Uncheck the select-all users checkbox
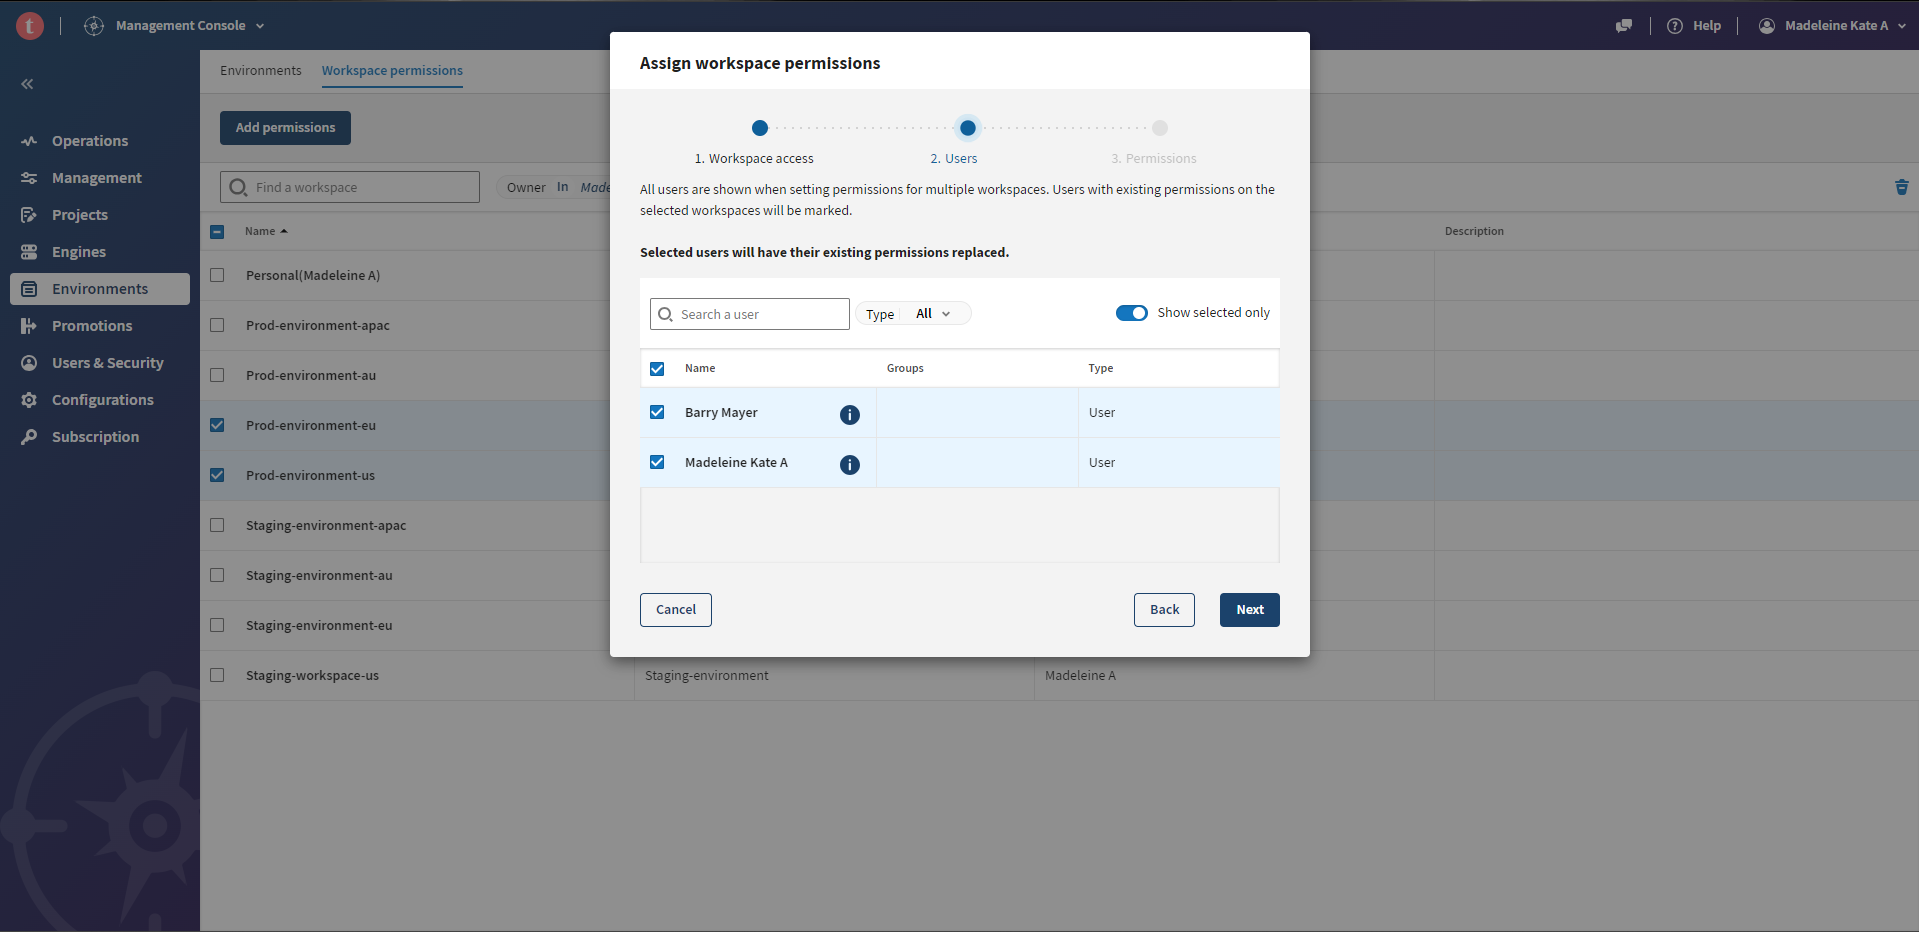This screenshot has width=1919, height=932. tap(657, 369)
